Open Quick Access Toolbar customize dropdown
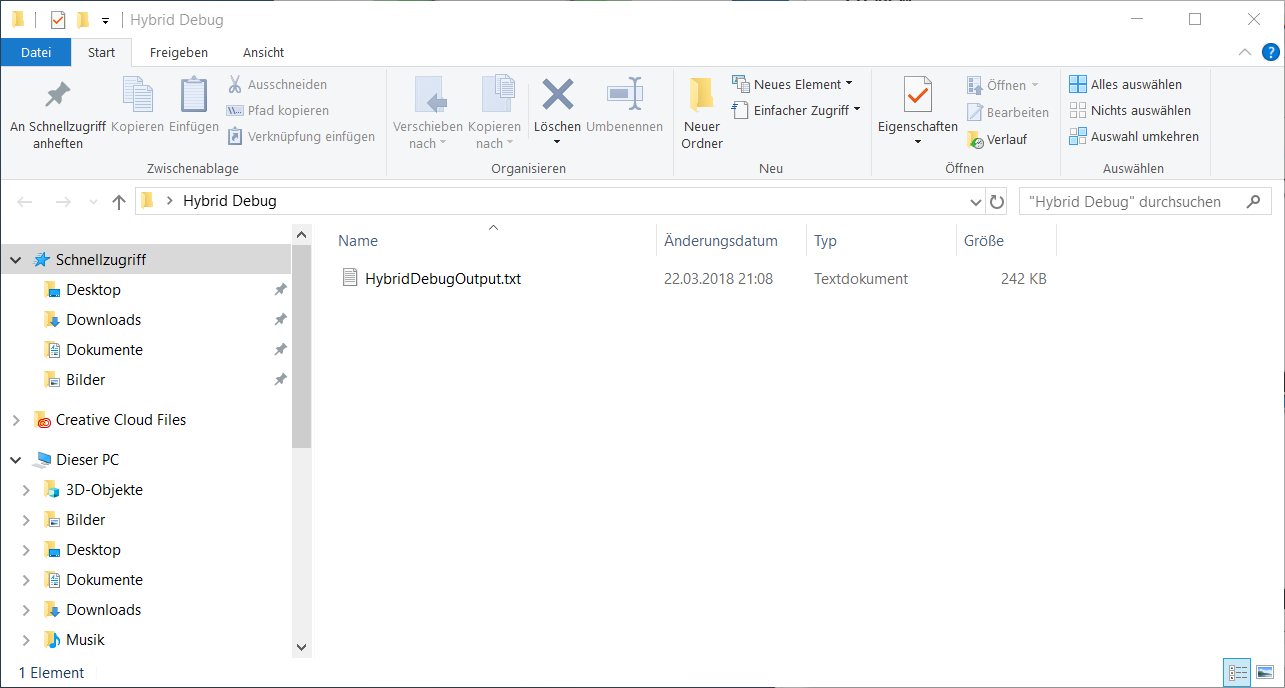 pyautogui.click(x=106, y=20)
